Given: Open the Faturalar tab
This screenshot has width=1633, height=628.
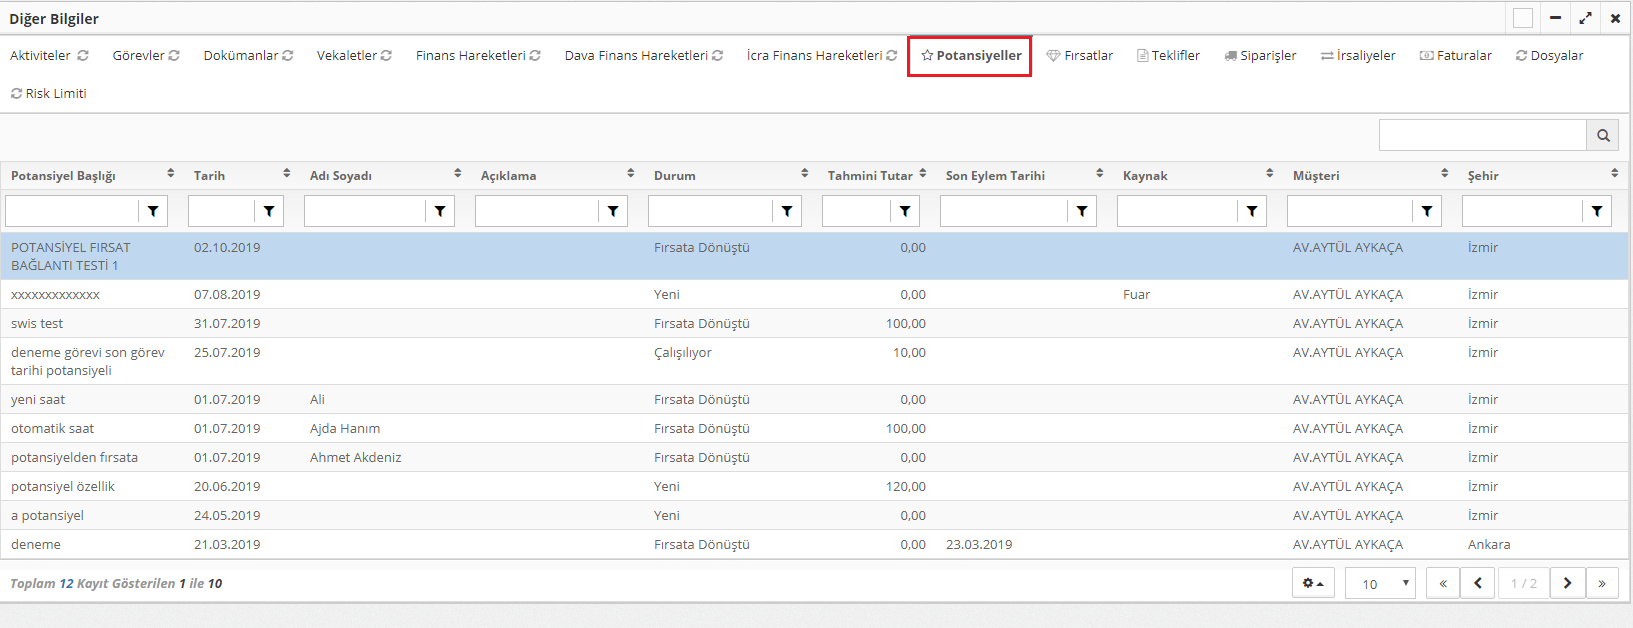Looking at the screenshot, I should tap(1456, 56).
